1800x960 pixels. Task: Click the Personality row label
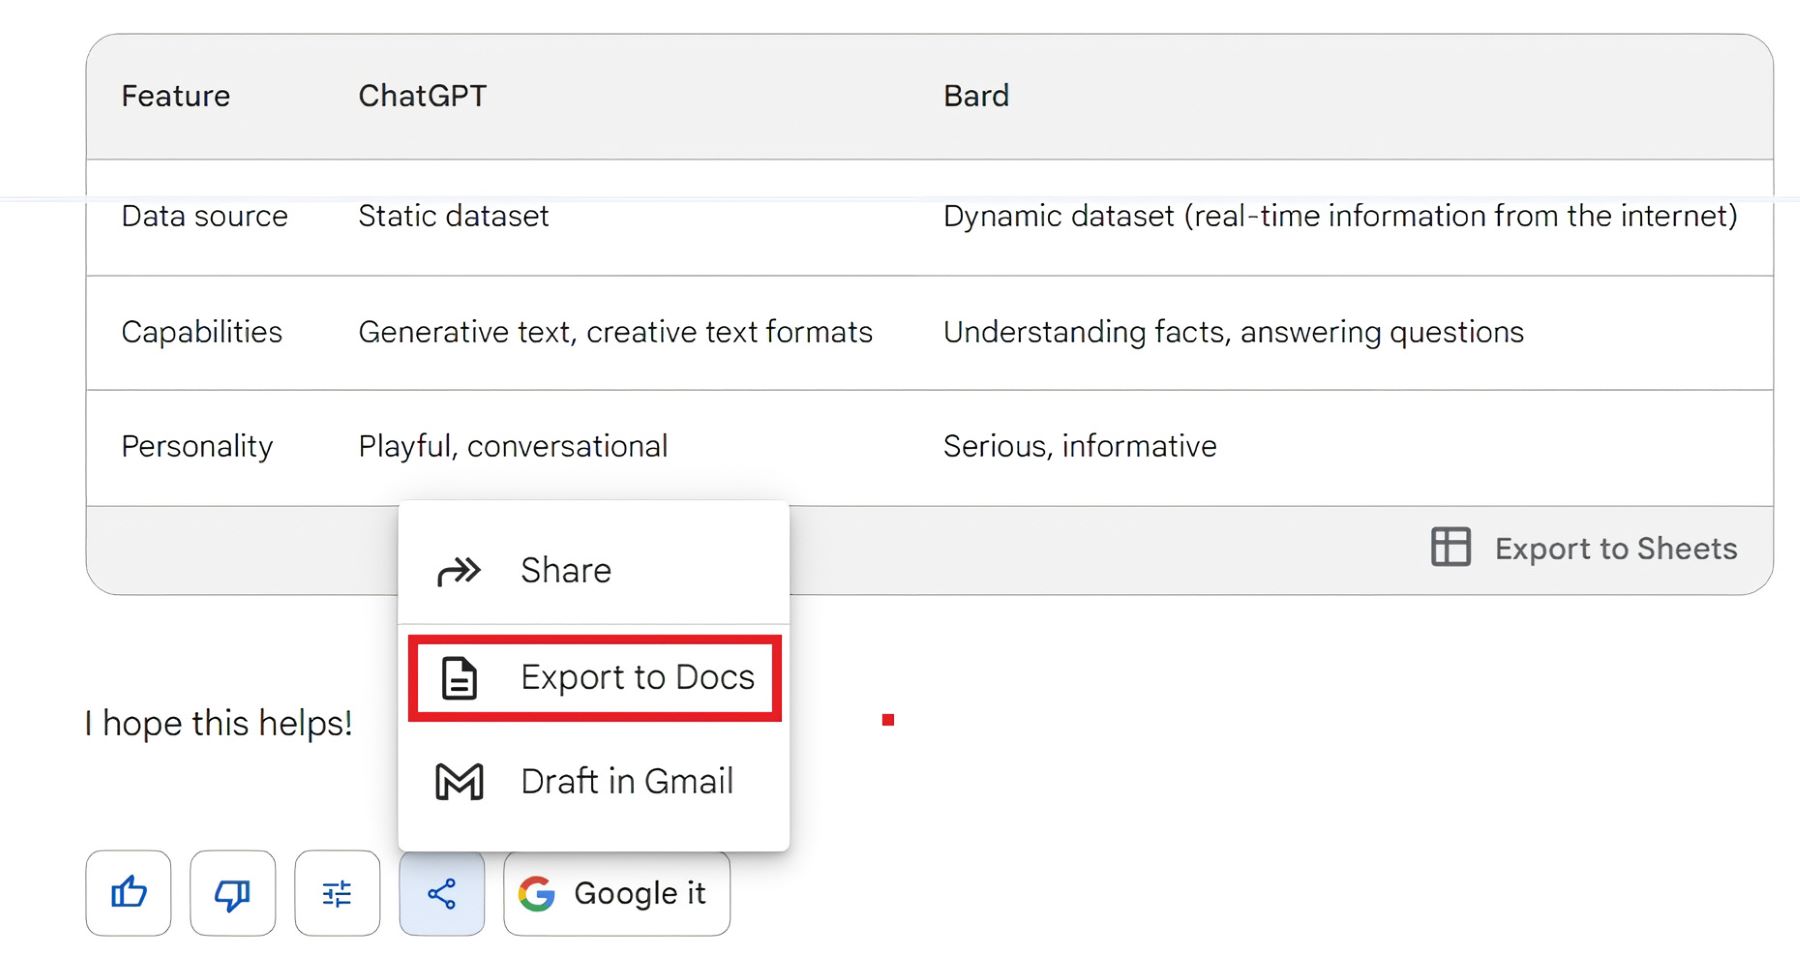coord(197,446)
